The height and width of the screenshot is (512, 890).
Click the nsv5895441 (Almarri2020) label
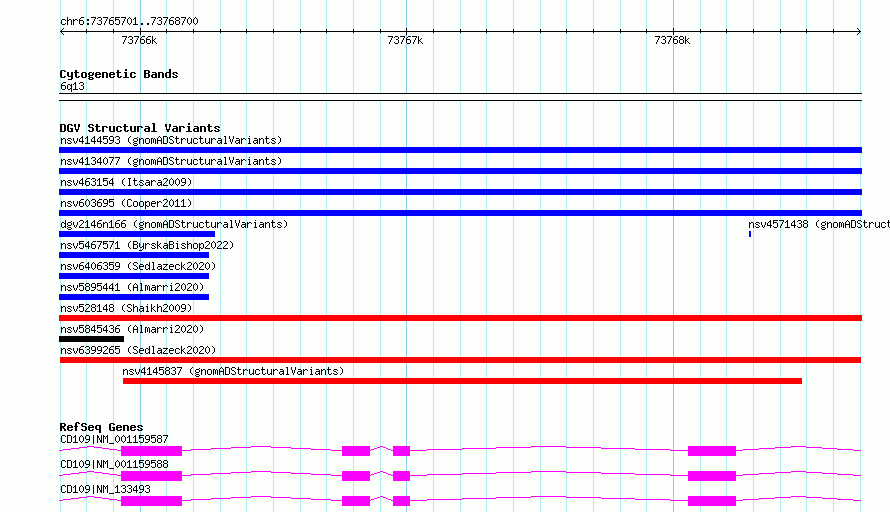[x=132, y=287]
